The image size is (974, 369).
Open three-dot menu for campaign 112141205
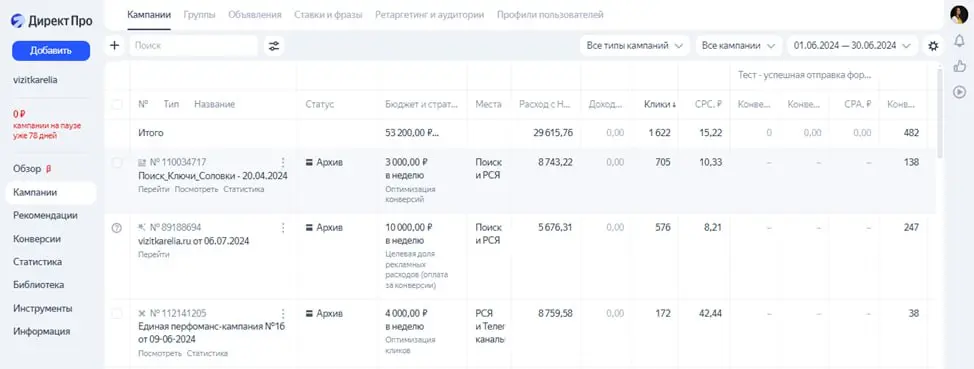tap(283, 314)
